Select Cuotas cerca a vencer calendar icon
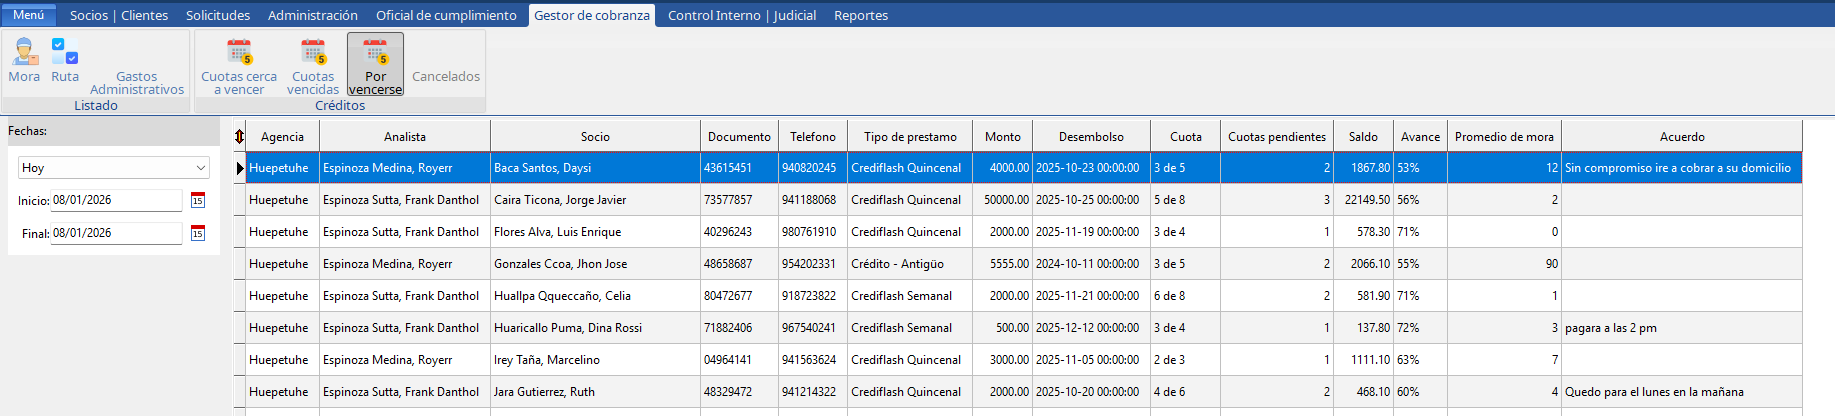This screenshot has height=416, width=1835. 239,52
